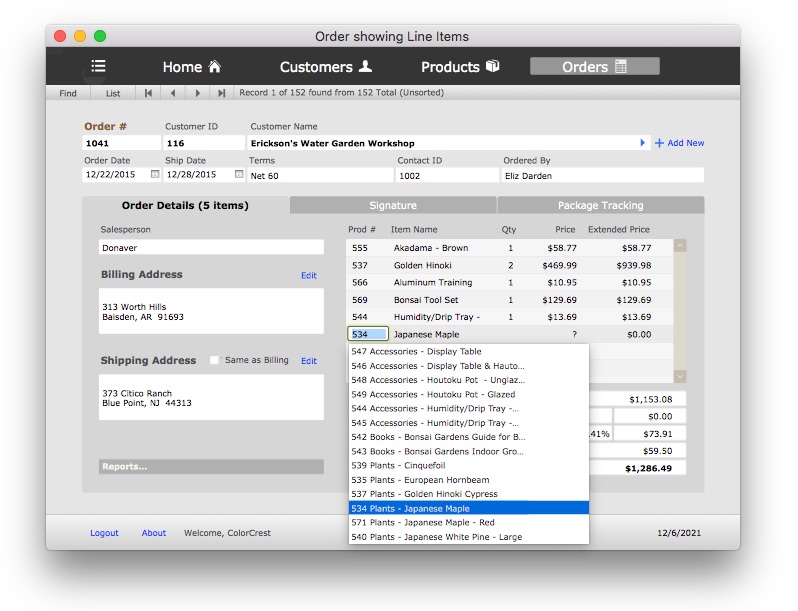Viewport: 798px width, 611px height.
Task: Select 545 Accessories - Humidity/Drip Tray option
Action: (469, 423)
